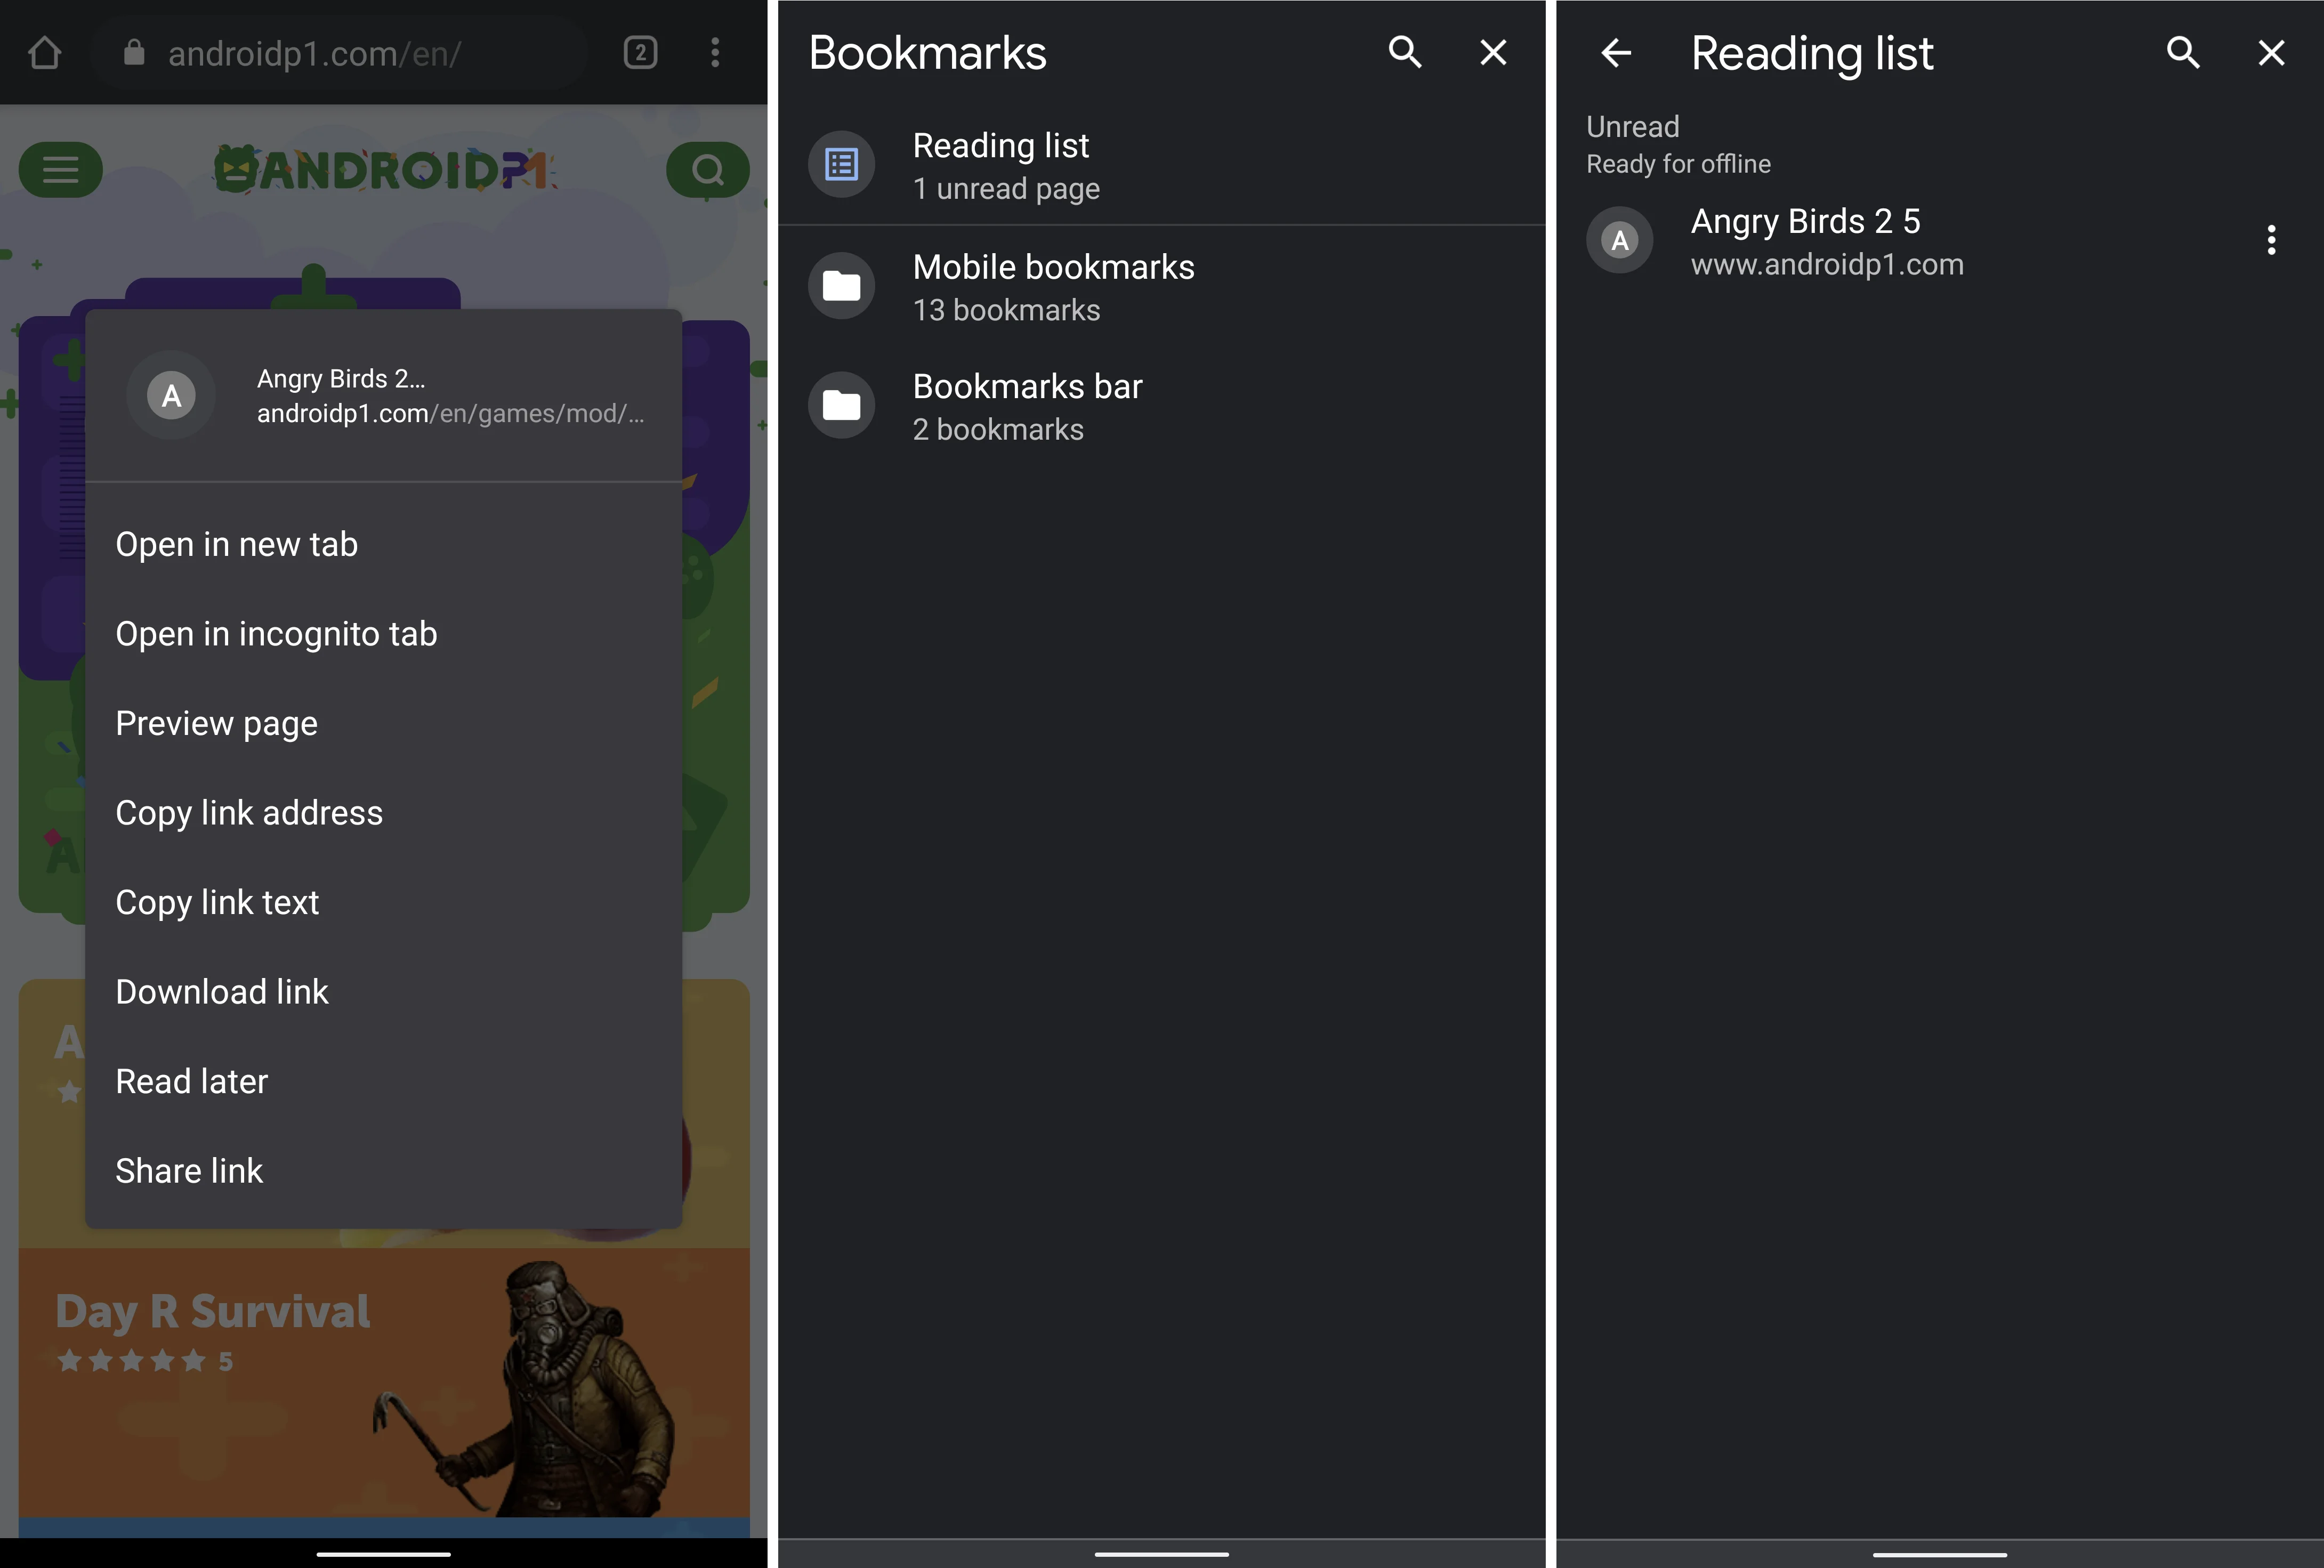
Task: Click the lock icon in address bar
Action: (134, 52)
